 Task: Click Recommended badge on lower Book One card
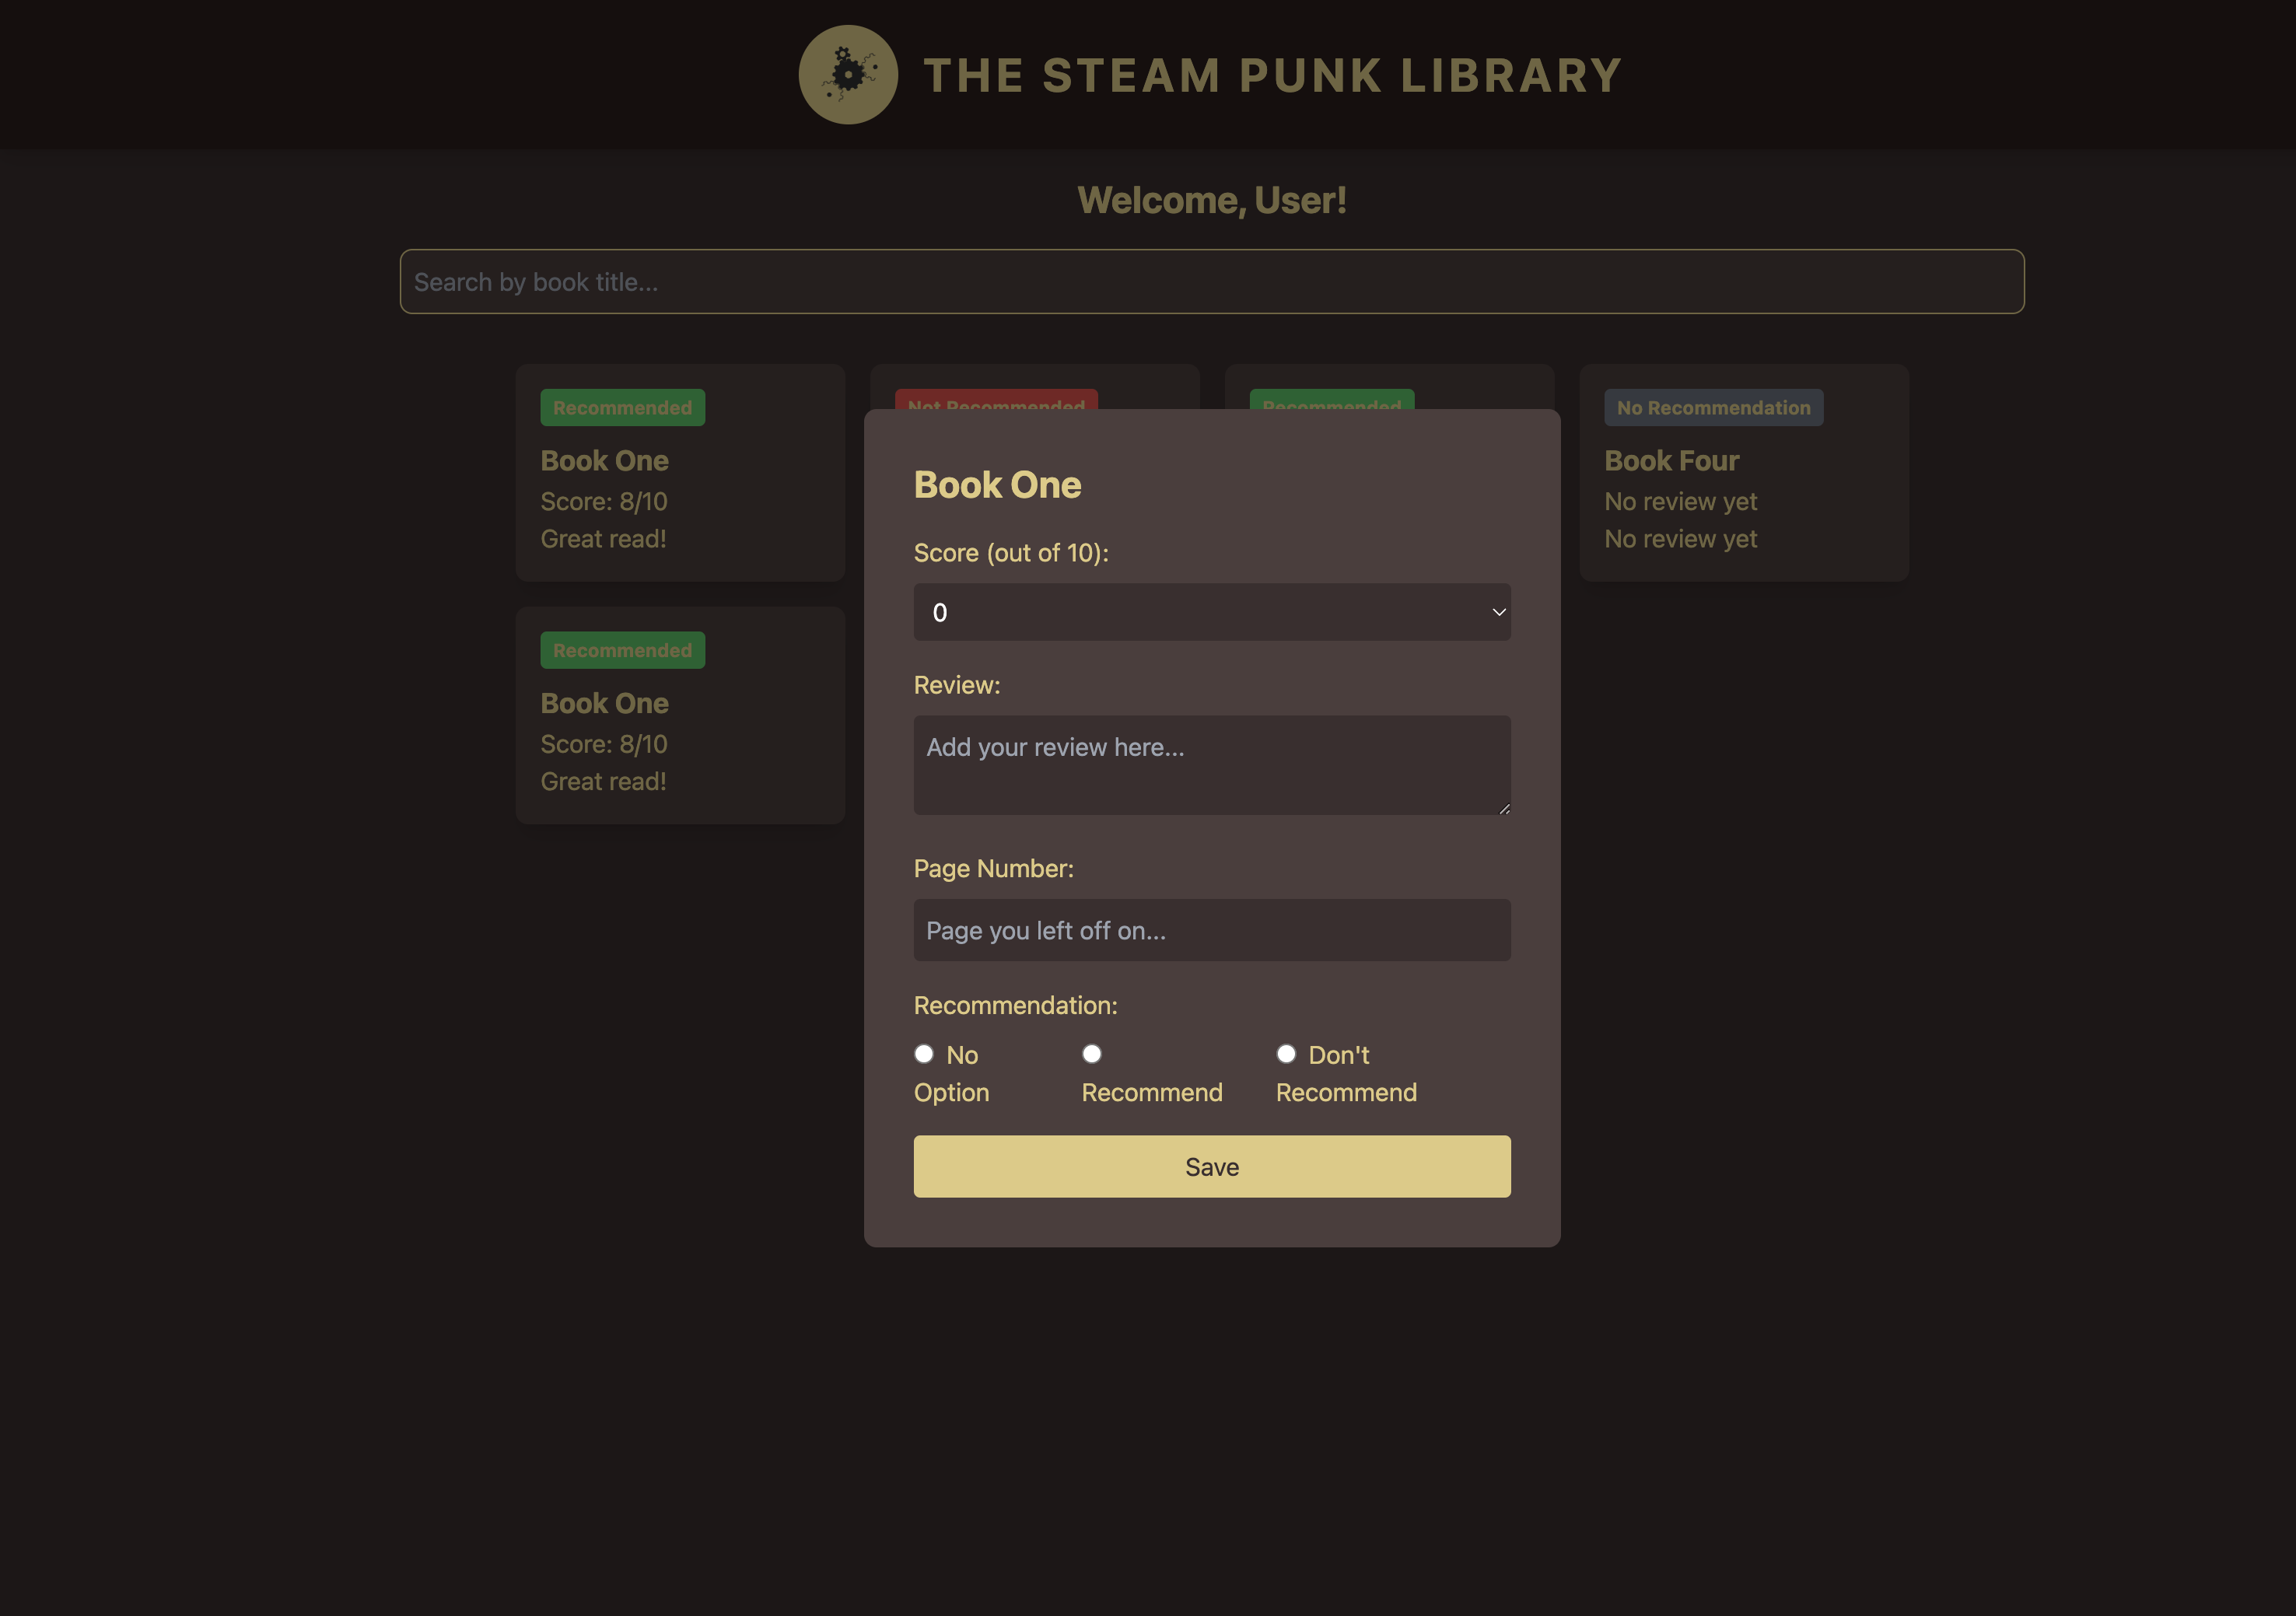tap(622, 650)
